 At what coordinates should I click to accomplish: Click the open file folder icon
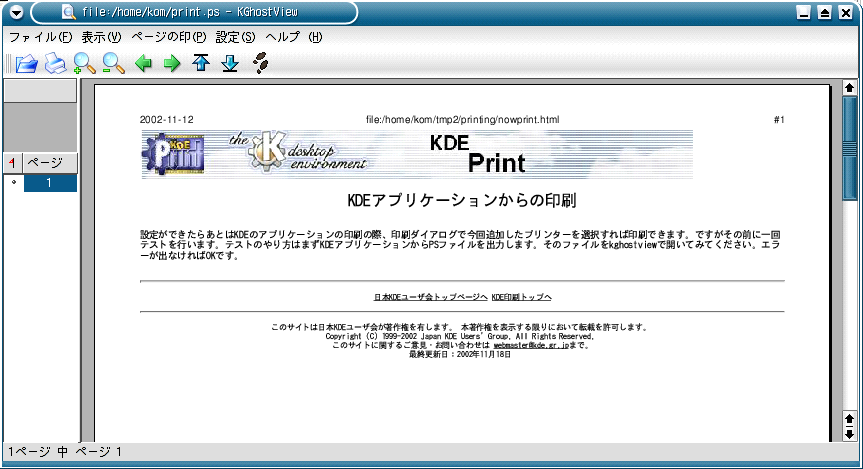[26, 65]
